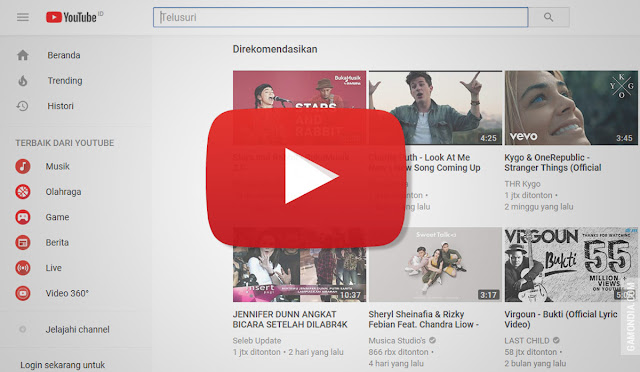Click the Trending flame icon
640x372 pixels.
pyautogui.click(x=23, y=81)
